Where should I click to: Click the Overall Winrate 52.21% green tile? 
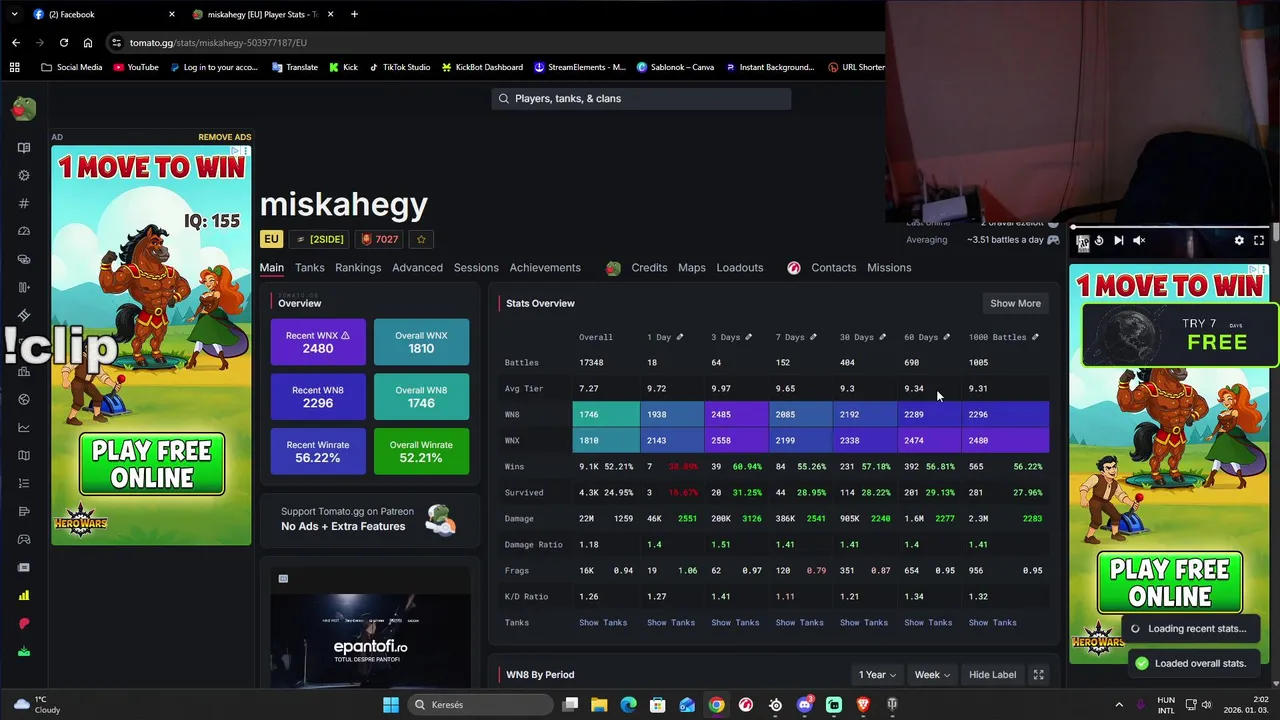click(x=421, y=451)
